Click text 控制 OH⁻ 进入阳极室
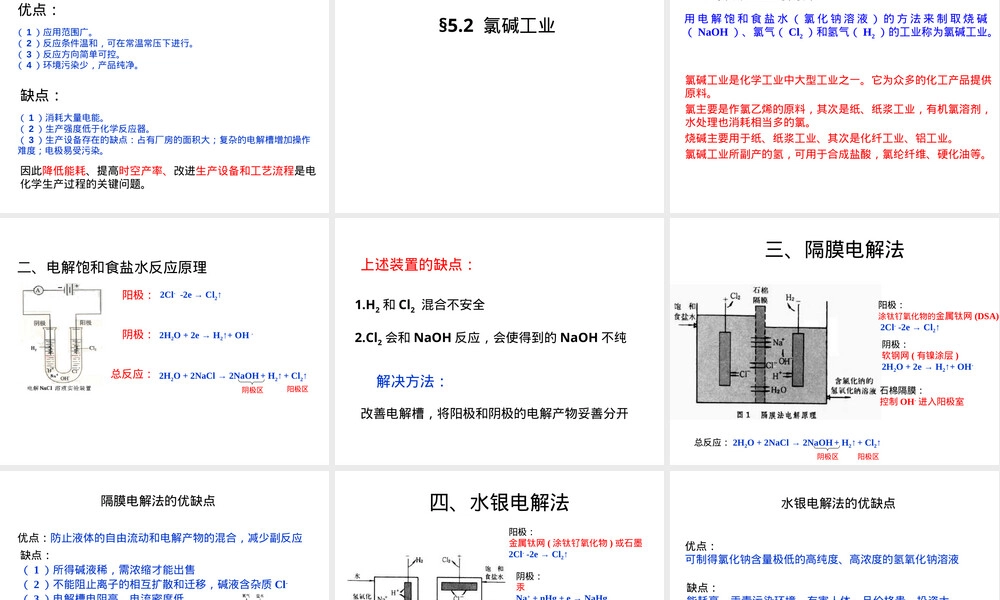Viewport: 1000px width, 600px height. [x=922, y=401]
